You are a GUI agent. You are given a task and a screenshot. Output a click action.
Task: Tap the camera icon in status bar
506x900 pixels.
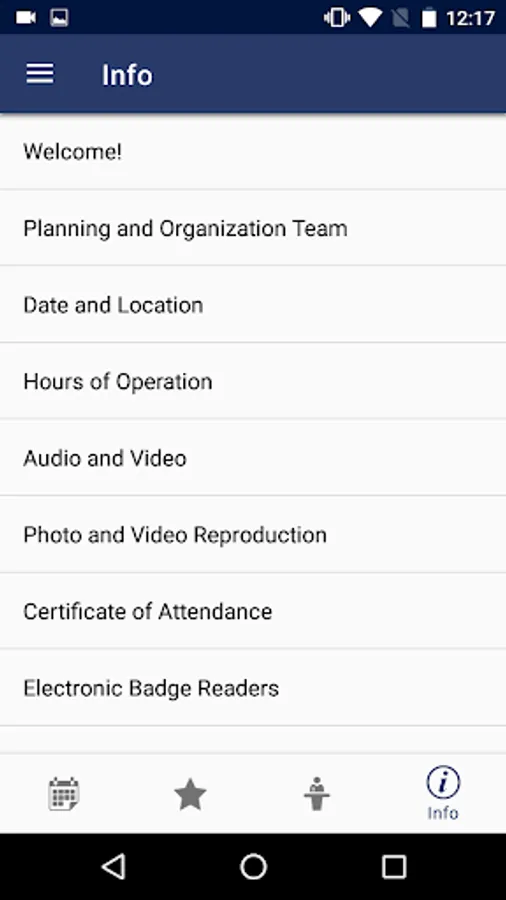[26, 18]
